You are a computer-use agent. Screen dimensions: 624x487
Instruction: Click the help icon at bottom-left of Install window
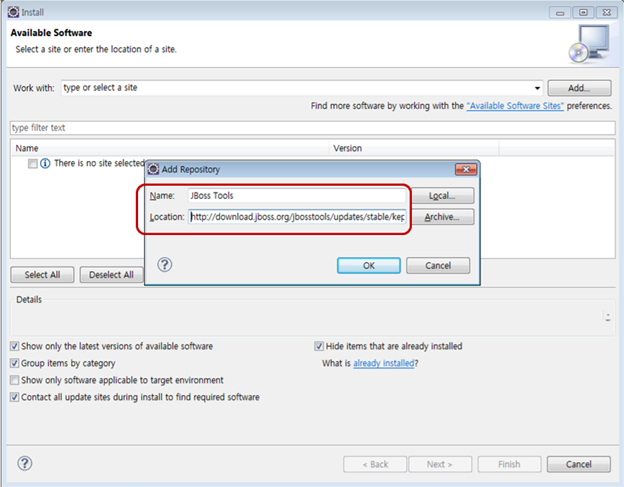click(25, 463)
